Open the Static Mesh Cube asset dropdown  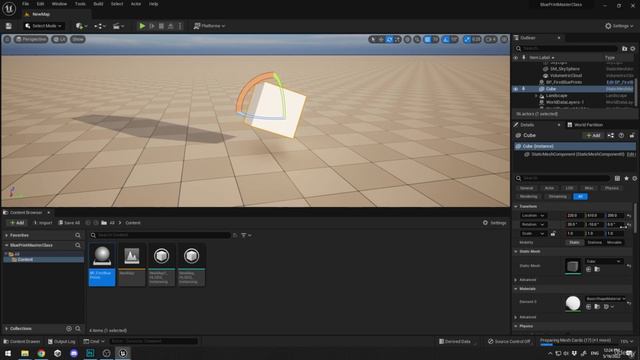coord(603,261)
